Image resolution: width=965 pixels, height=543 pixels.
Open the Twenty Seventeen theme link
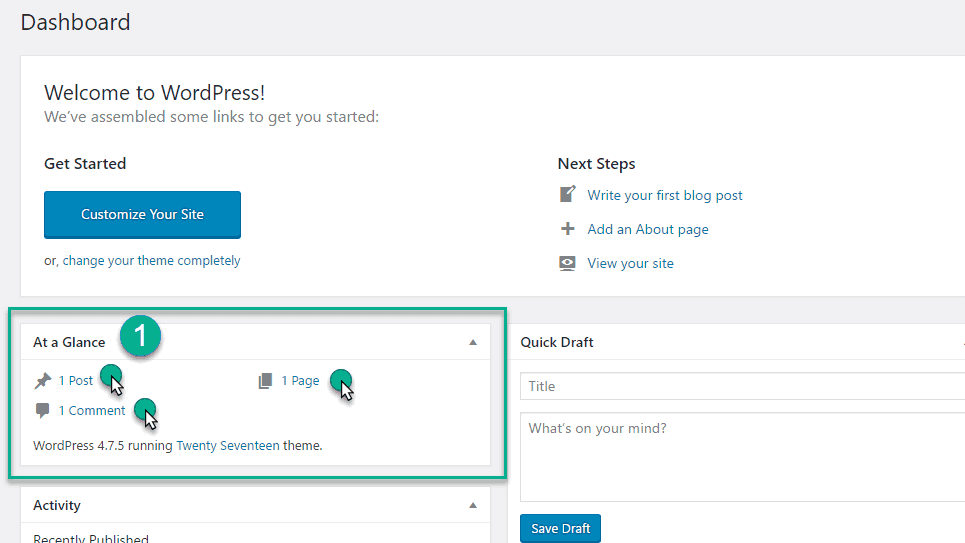point(228,445)
